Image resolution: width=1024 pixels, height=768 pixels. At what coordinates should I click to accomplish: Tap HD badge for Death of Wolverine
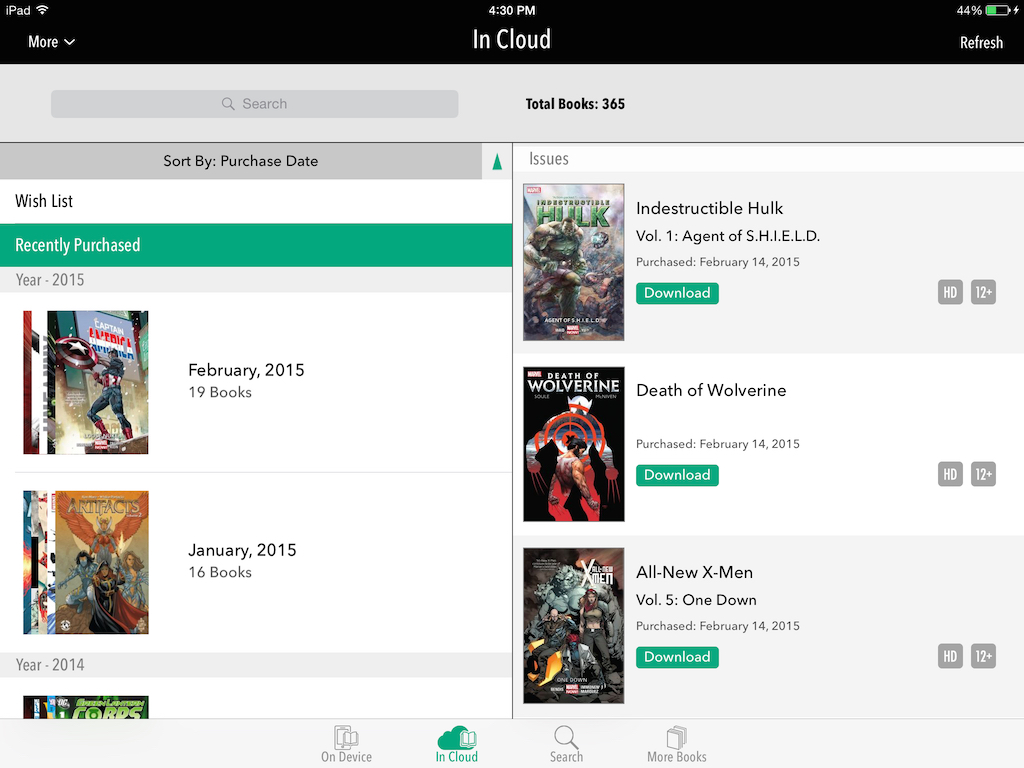pos(950,474)
